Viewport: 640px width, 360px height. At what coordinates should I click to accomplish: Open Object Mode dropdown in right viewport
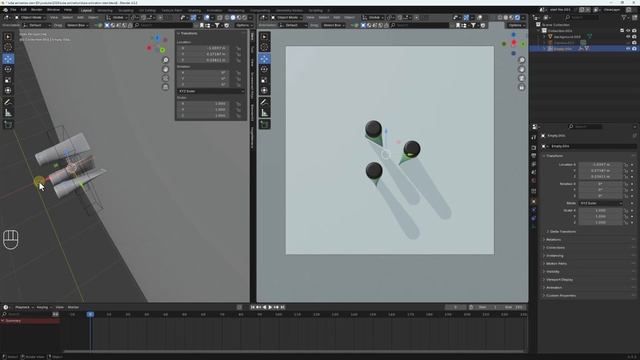[287, 18]
